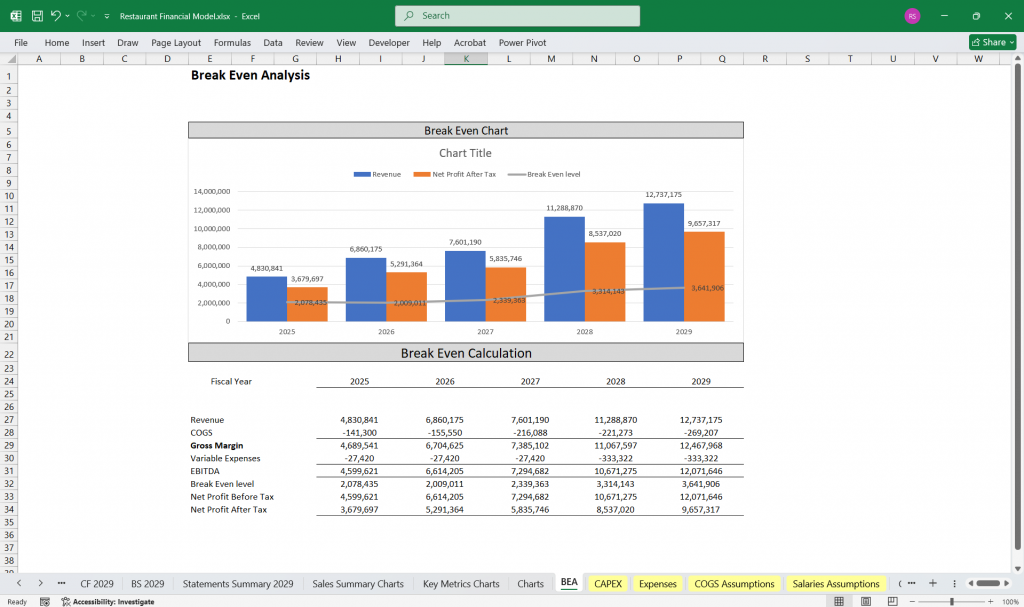The height and width of the screenshot is (607, 1024).
Task: Open the Customize Quick Access Toolbar dropdown
Action: (x=106, y=15)
